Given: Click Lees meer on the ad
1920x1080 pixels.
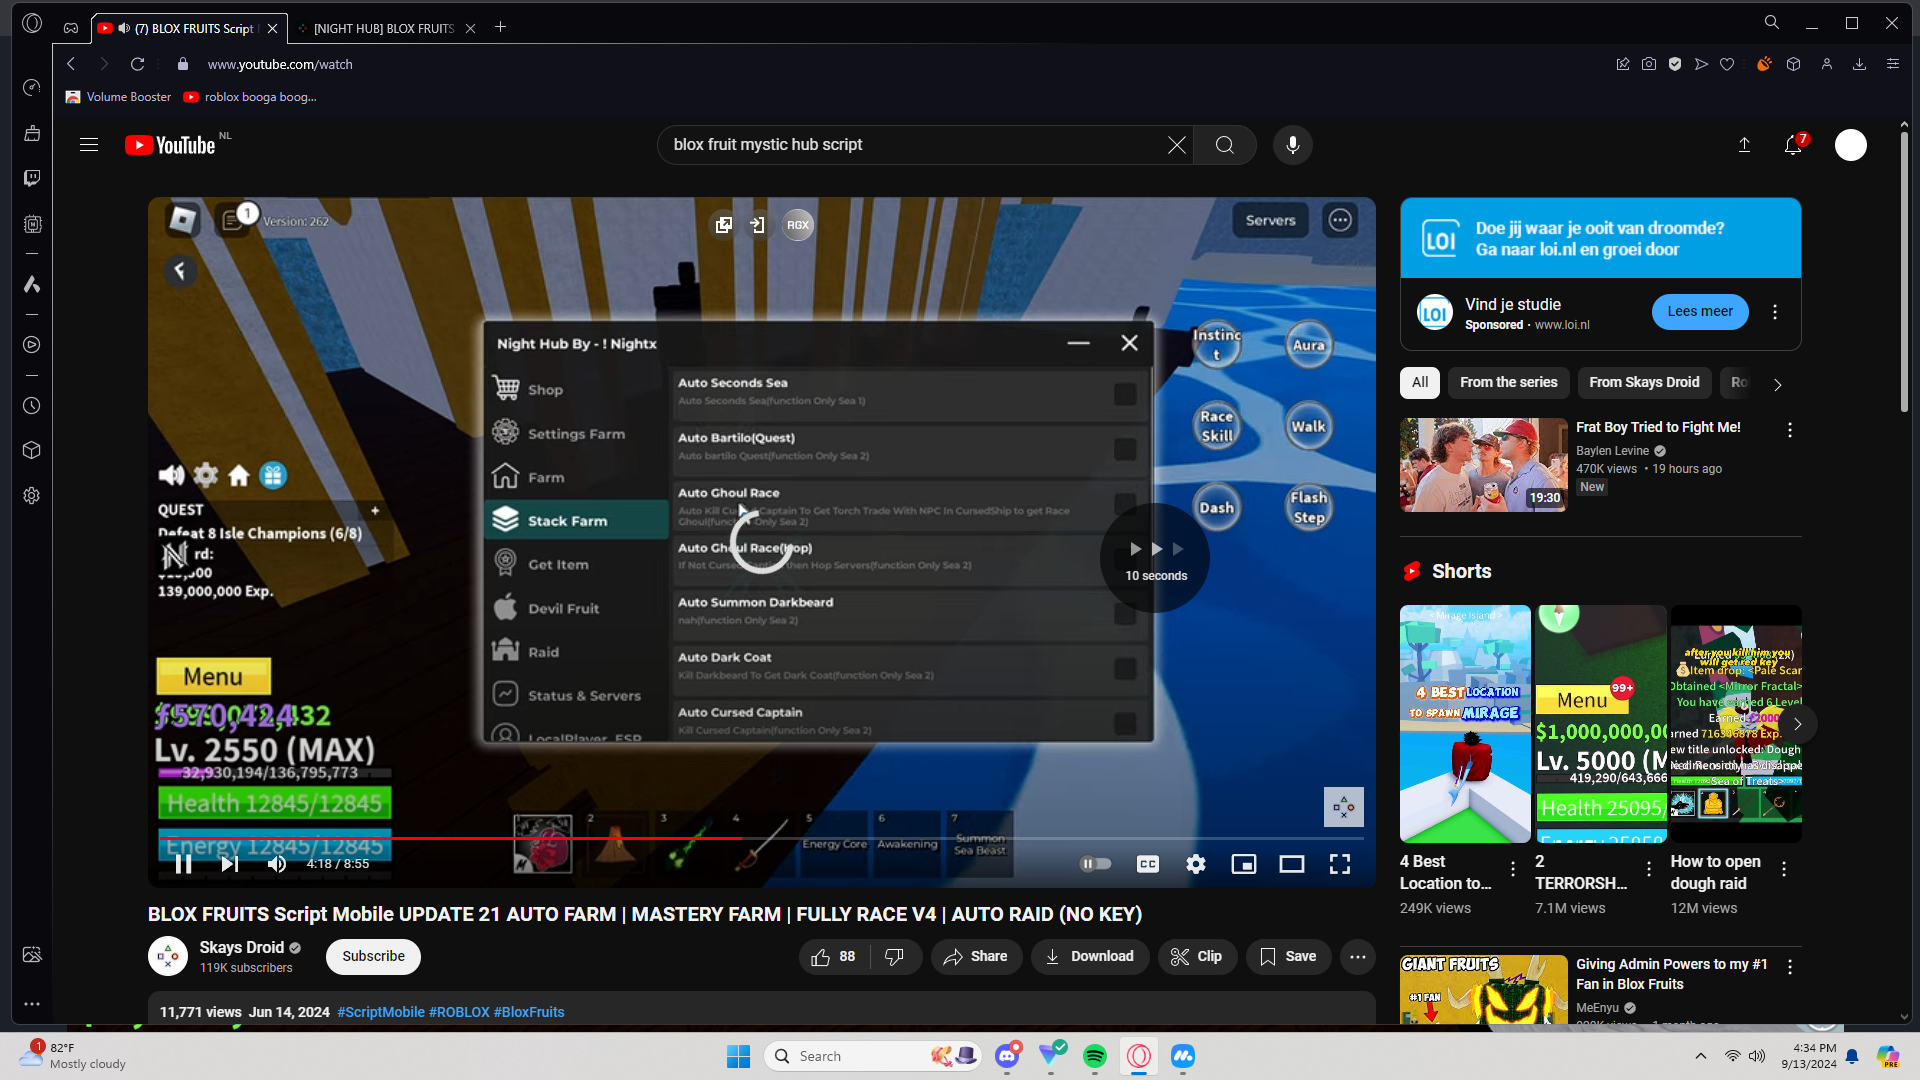Looking at the screenshot, I should pyautogui.click(x=1700, y=312).
